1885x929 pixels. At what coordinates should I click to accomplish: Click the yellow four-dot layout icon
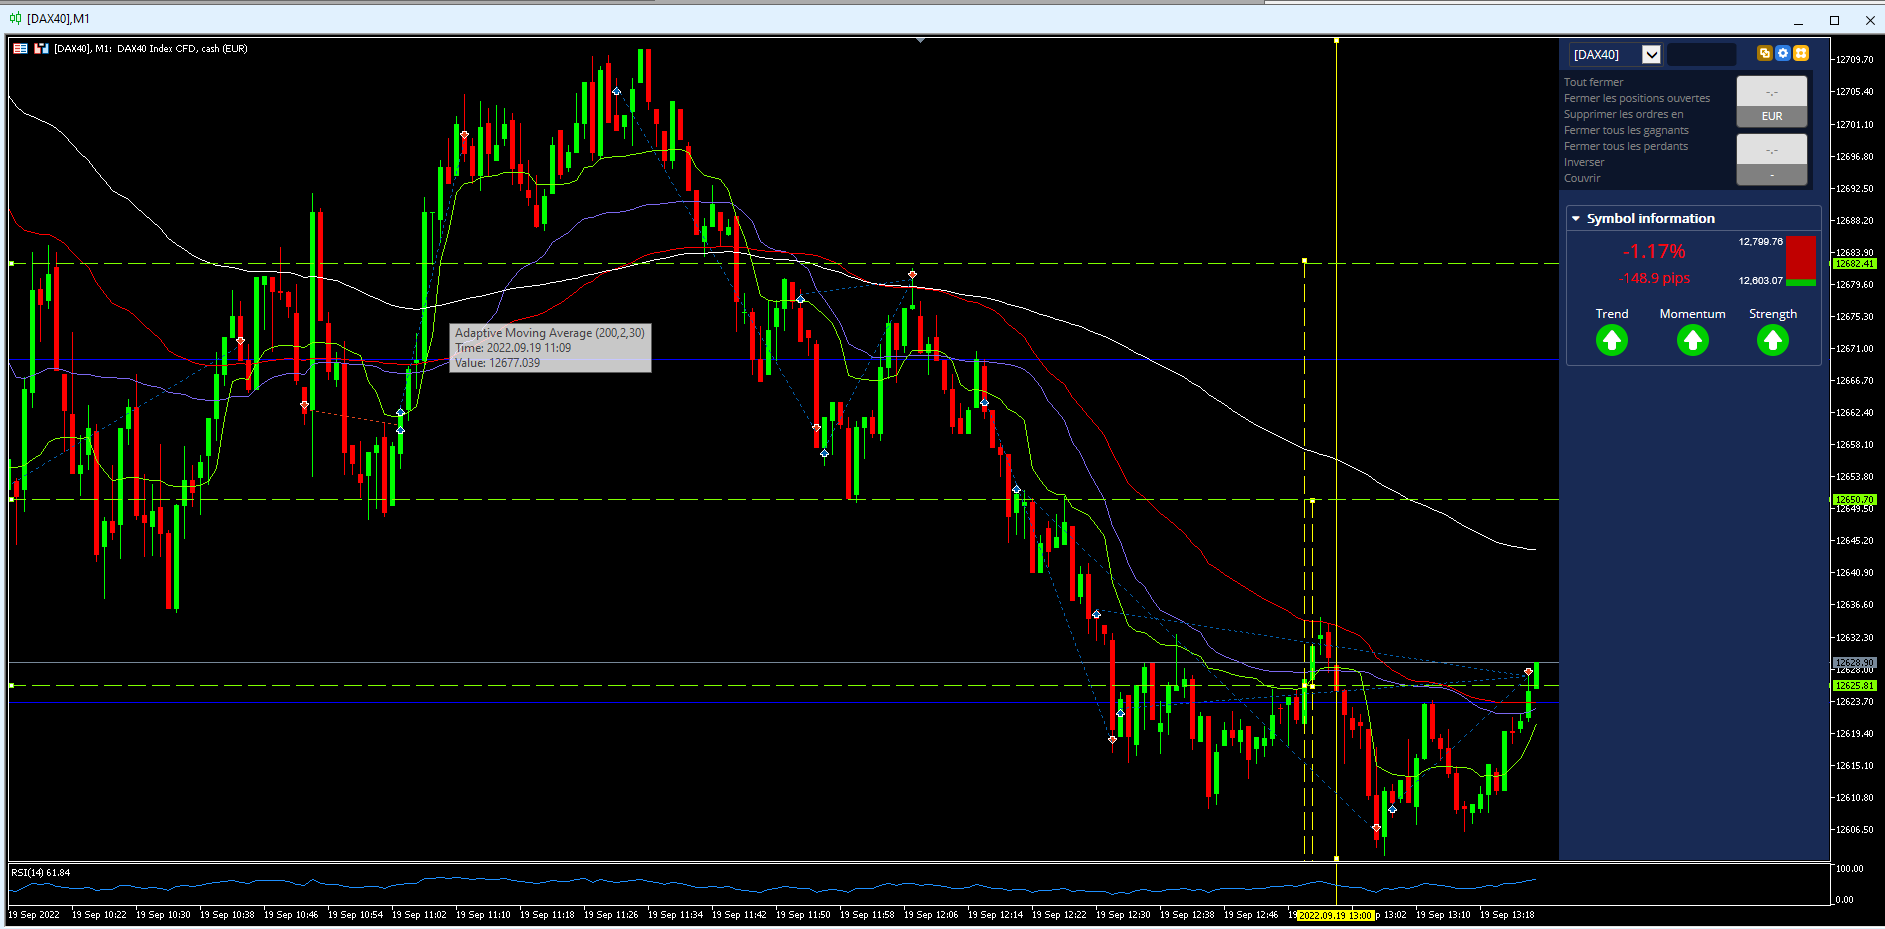click(x=1801, y=54)
